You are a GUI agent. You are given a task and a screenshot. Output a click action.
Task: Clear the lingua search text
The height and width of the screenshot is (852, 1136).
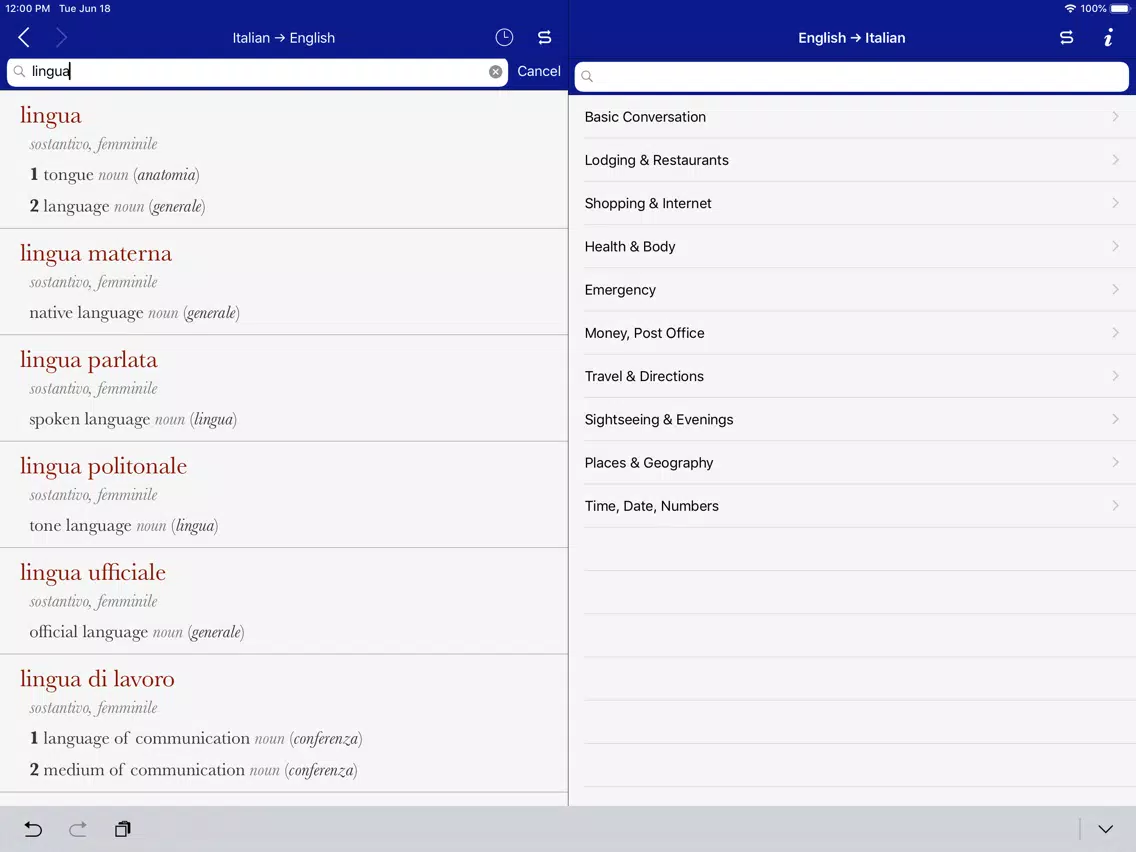coord(496,72)
